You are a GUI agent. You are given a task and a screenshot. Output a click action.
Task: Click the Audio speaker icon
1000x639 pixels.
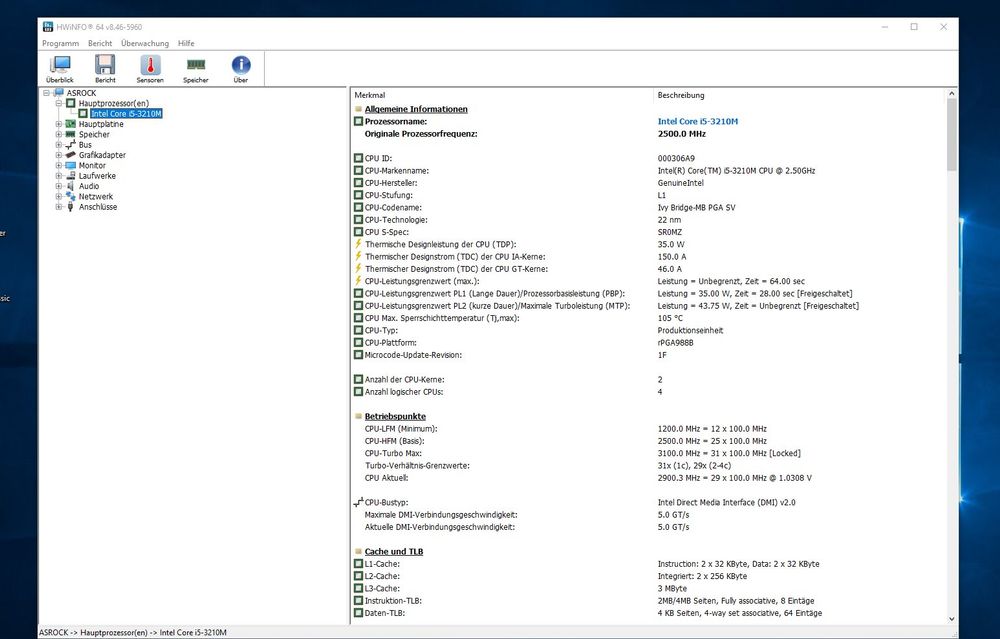[71, 186]
